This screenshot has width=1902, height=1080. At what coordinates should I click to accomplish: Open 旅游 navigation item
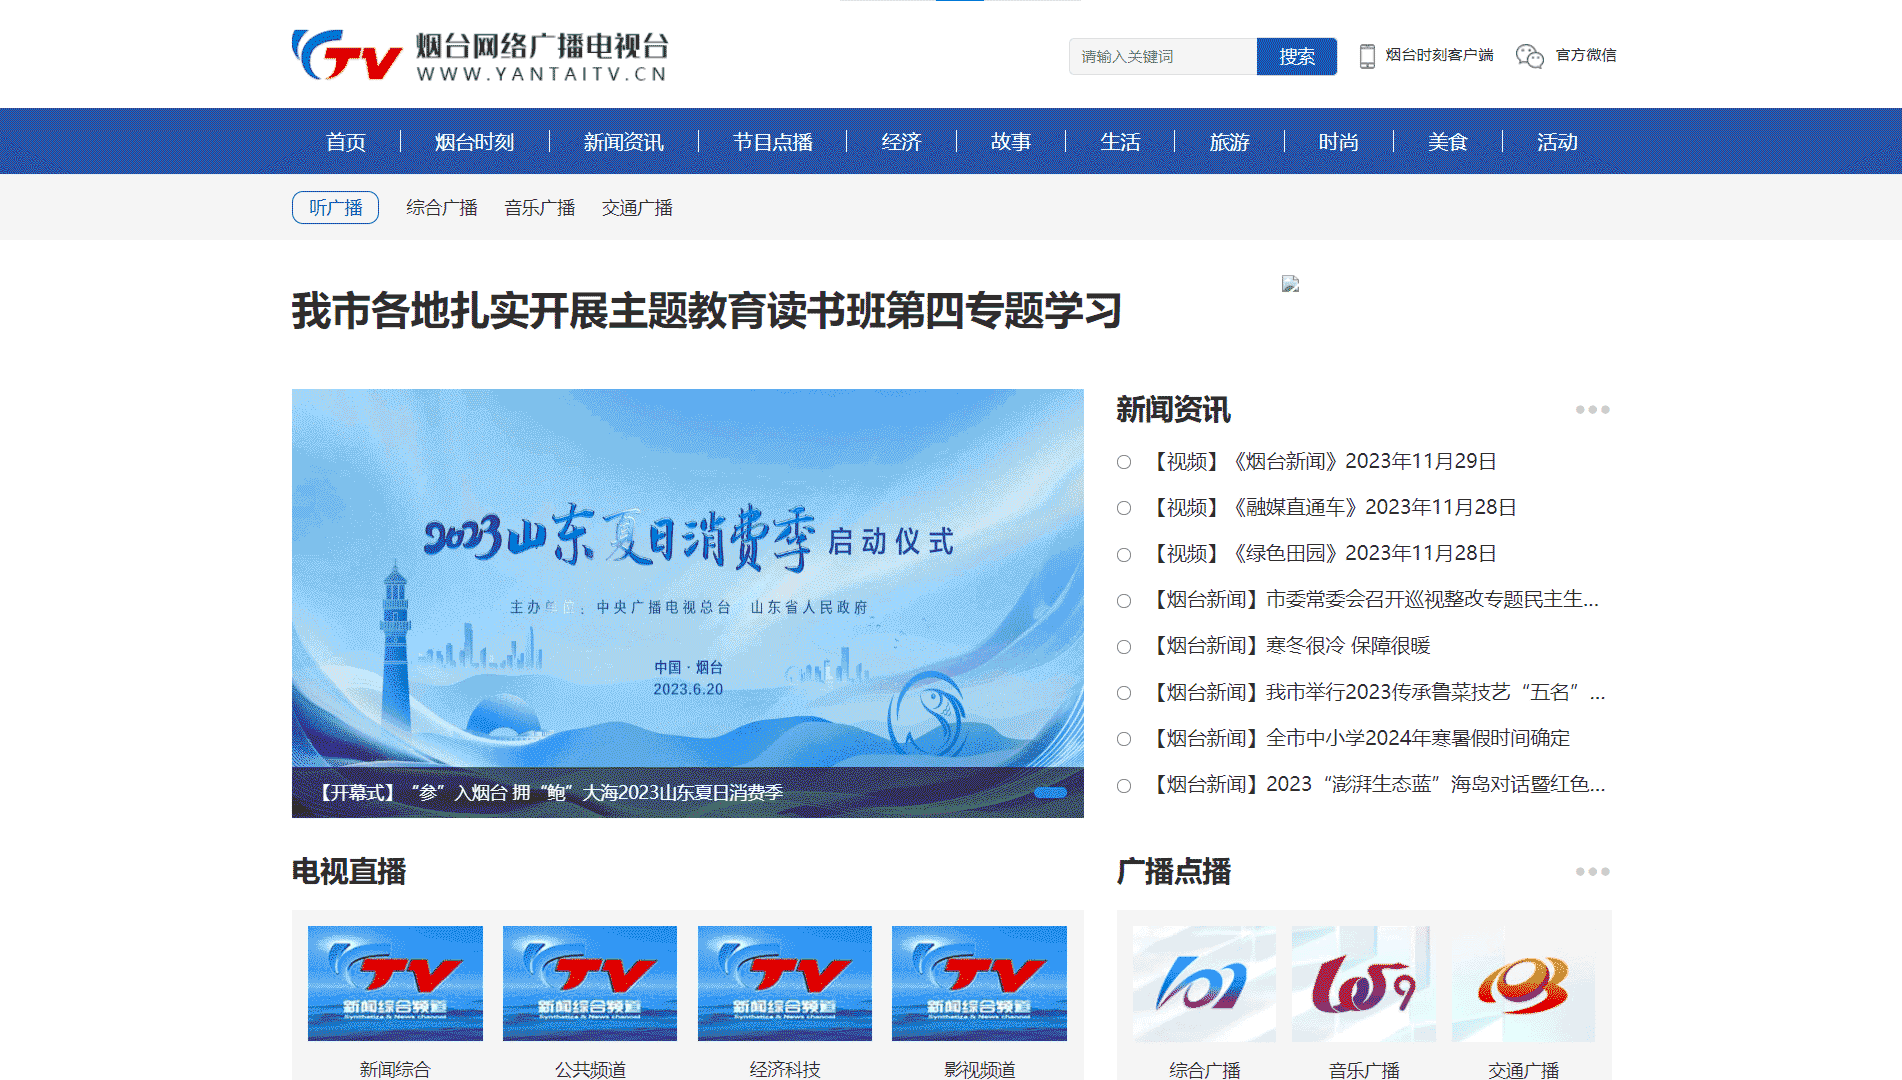tap(1230, 142)
